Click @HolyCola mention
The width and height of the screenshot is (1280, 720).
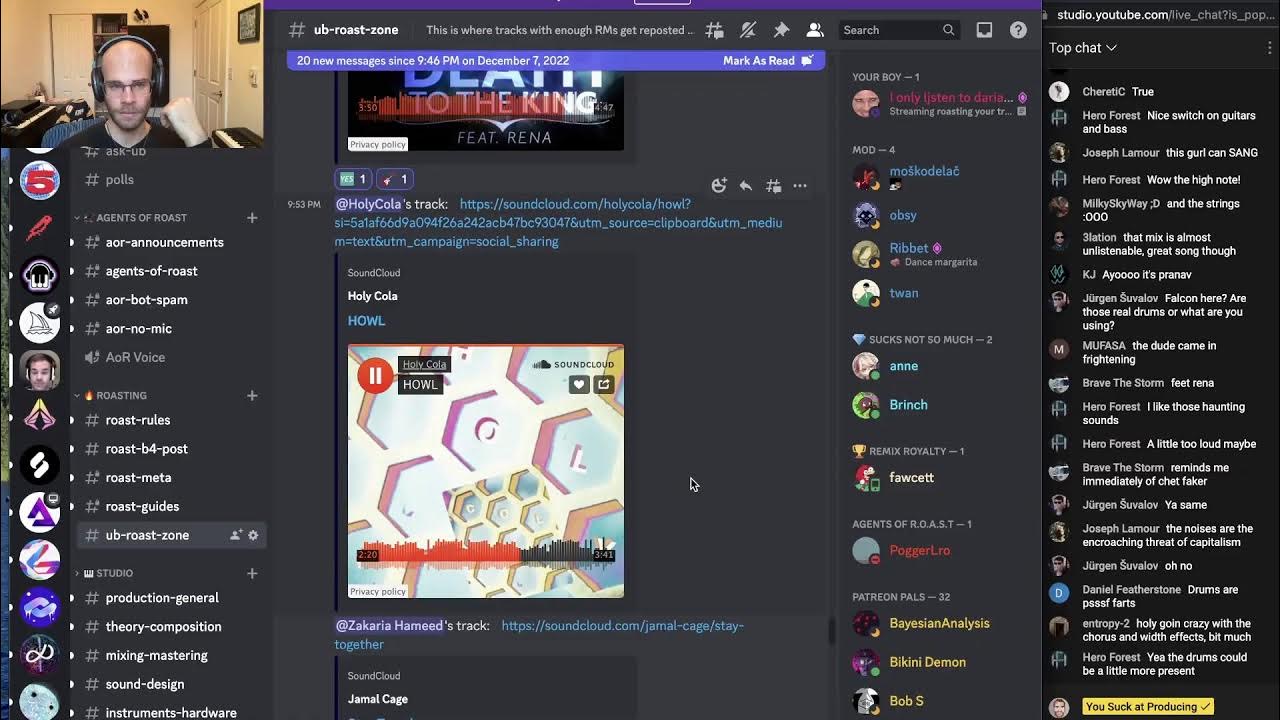click(368, 204)
